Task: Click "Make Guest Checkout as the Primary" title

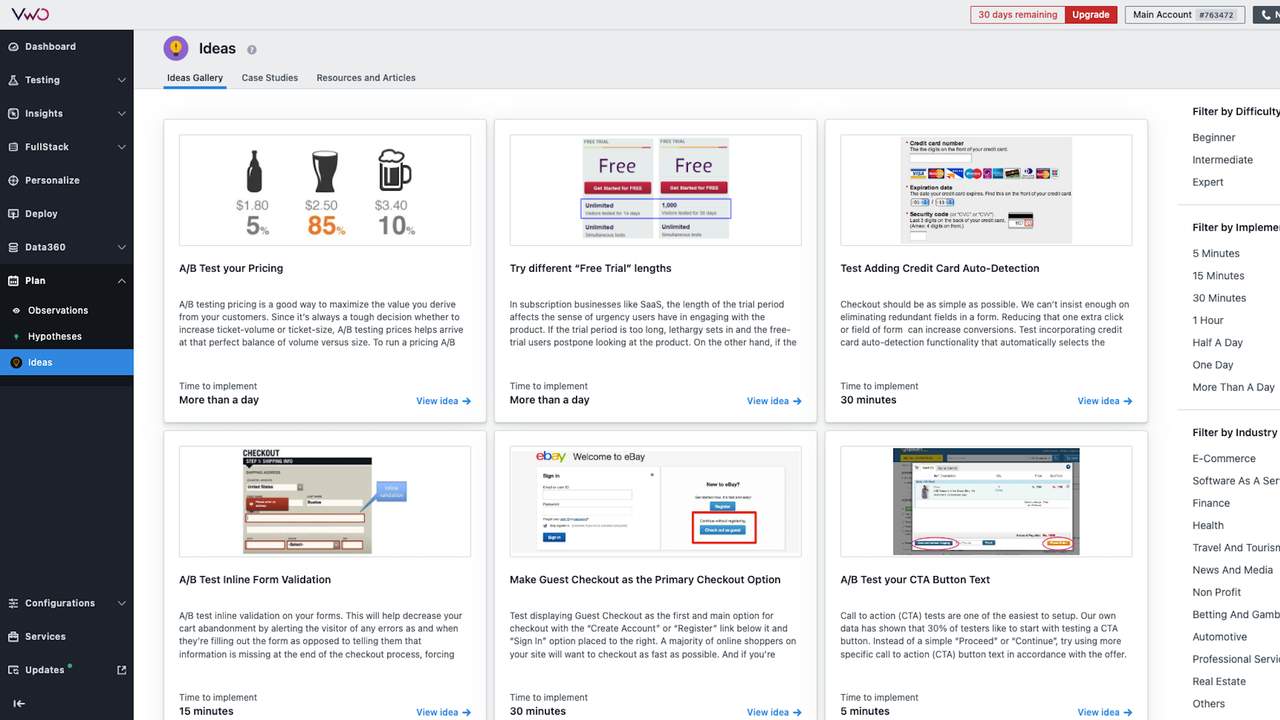Action: 645,580
